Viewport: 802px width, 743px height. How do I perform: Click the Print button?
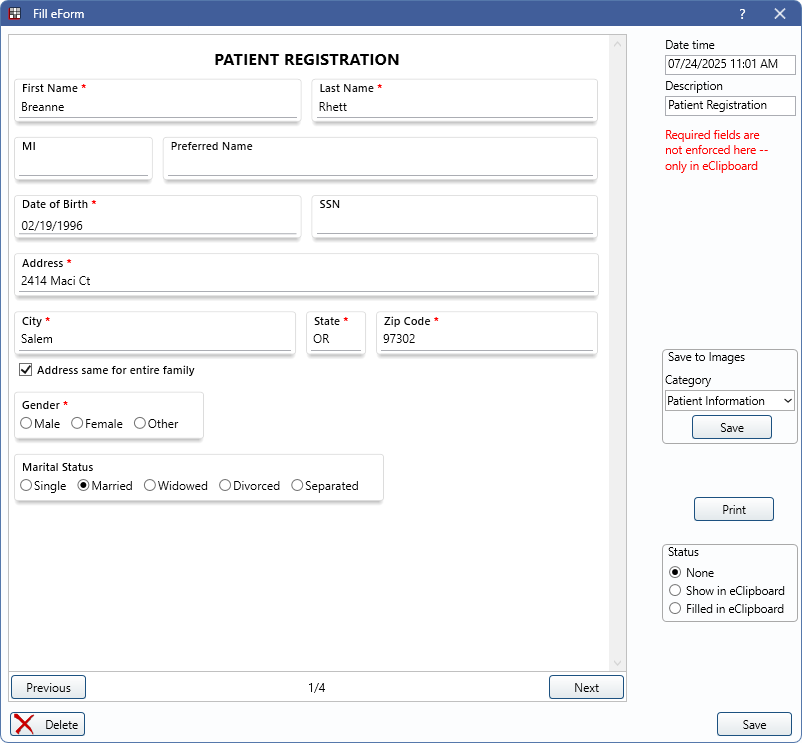(x=733, y=510)
